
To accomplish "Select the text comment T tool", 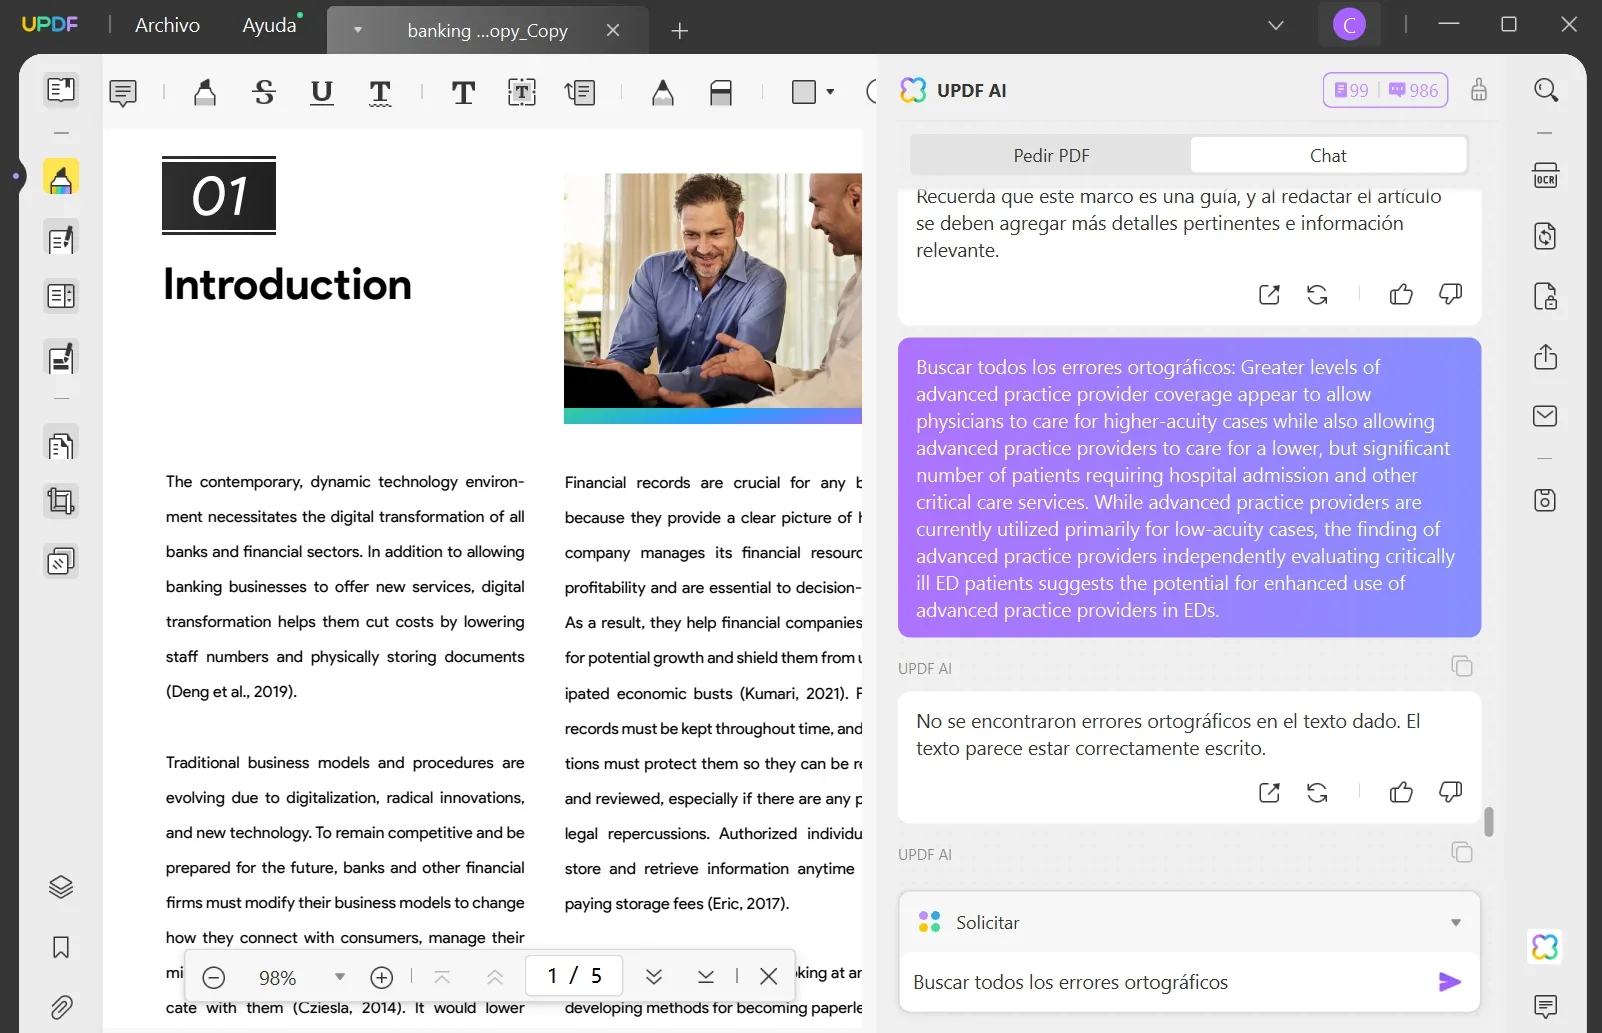I will [463, 93].
